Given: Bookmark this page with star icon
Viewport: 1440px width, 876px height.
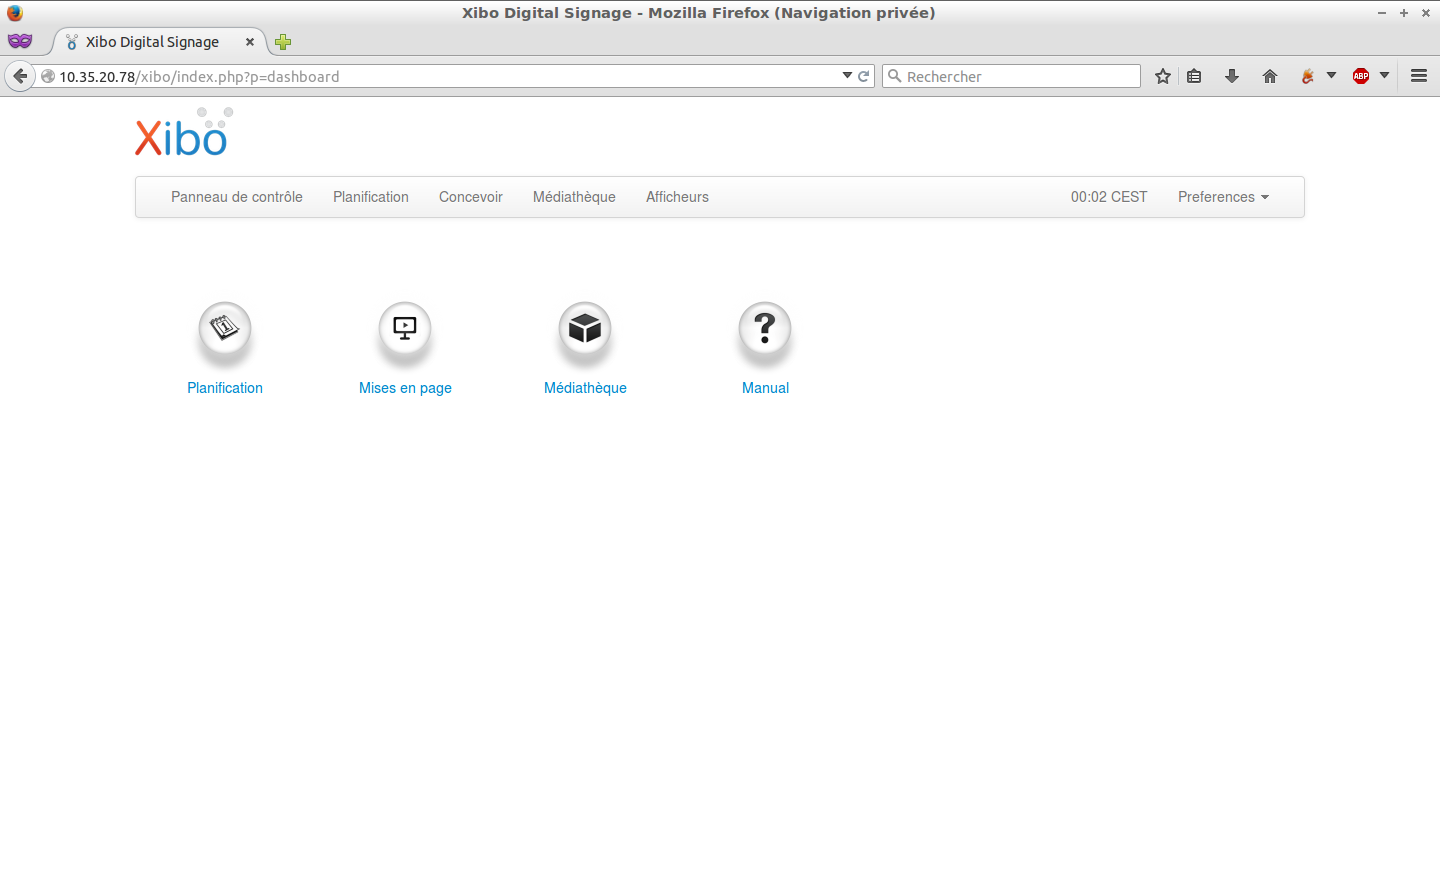Looking at the screenshot, I should [1162, 76].
